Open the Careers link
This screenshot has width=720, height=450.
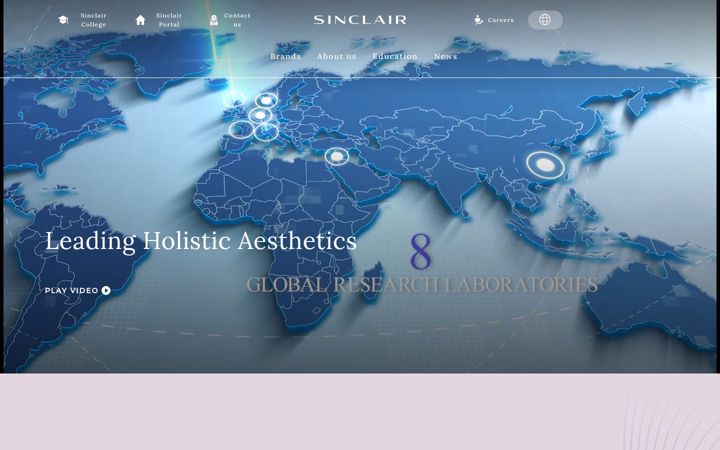(501, 20)
